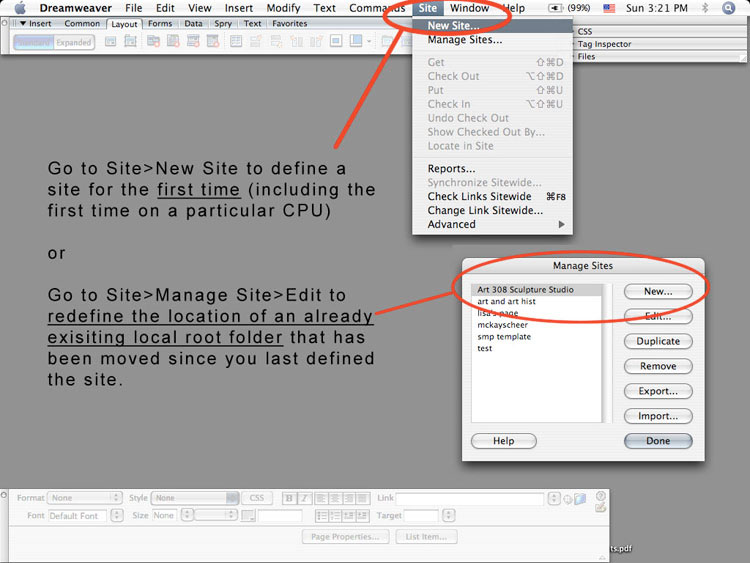Align text center in Properties panel

335,498
